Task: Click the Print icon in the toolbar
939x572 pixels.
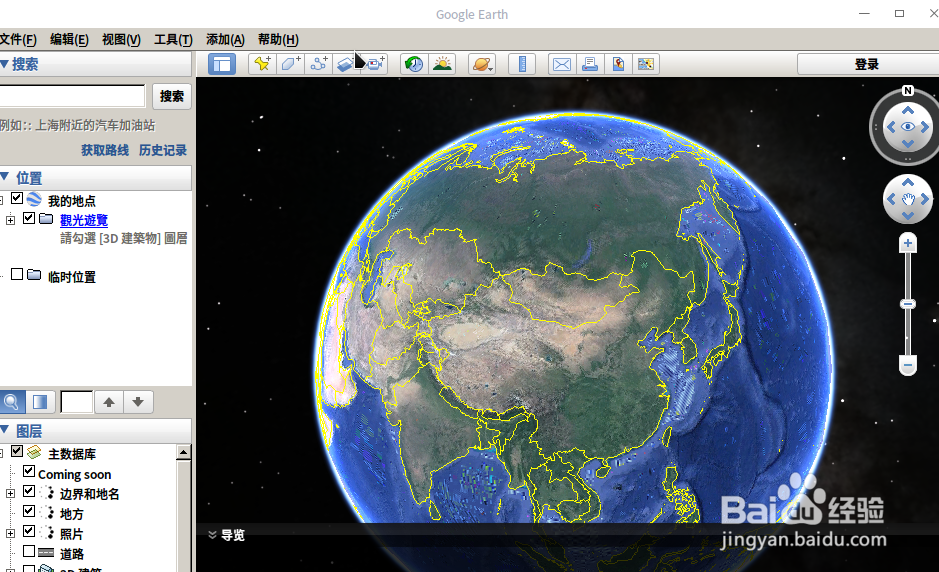Action: click(590, 64)
